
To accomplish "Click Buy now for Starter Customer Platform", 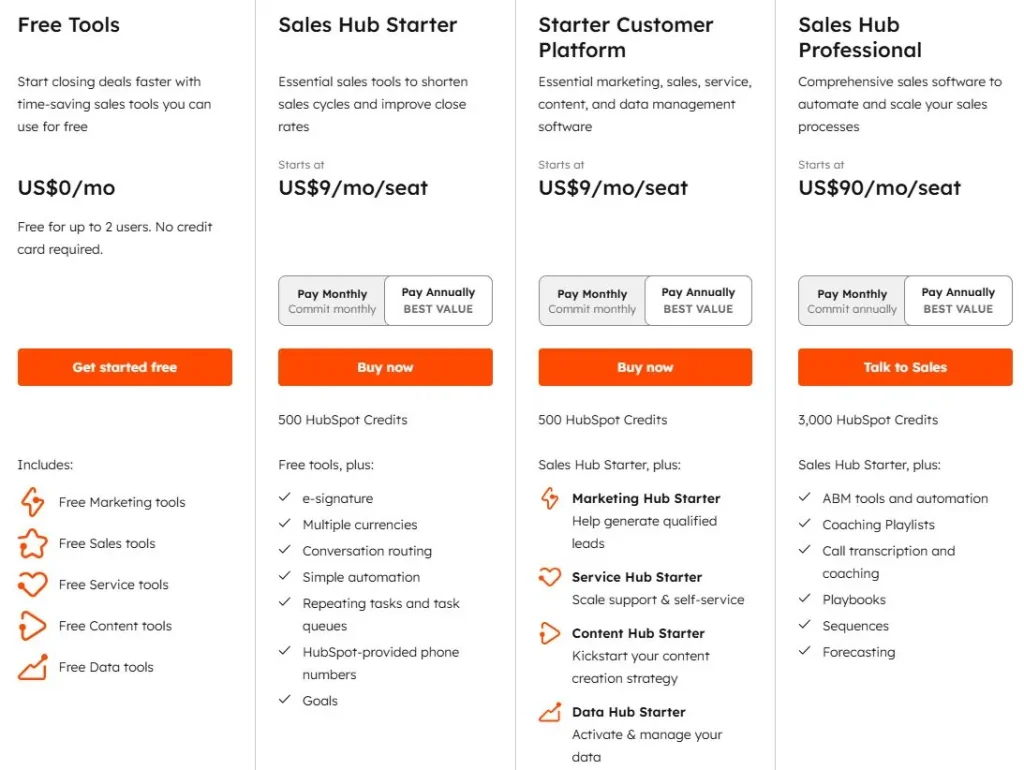I will pyautogui.click(x=645, y=367).
